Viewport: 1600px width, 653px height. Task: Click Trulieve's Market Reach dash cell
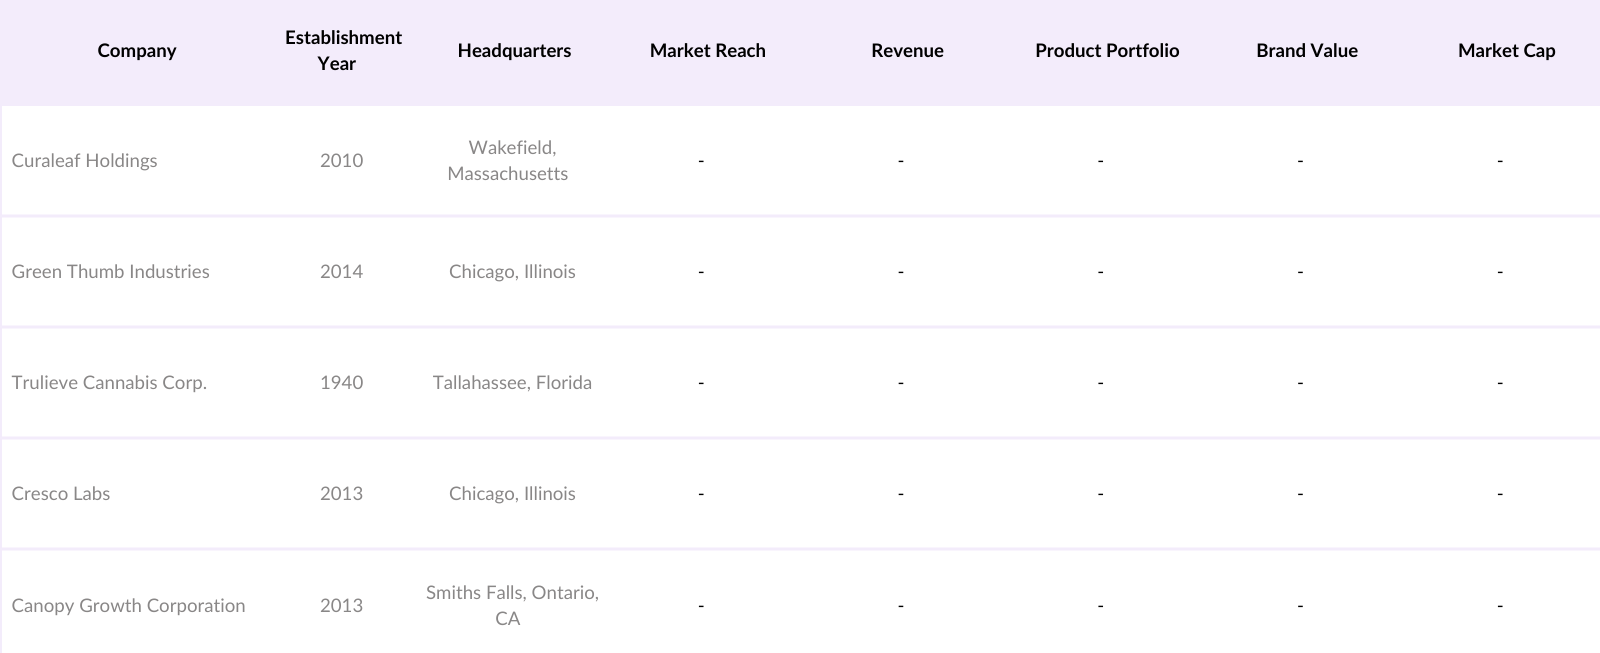701,383
